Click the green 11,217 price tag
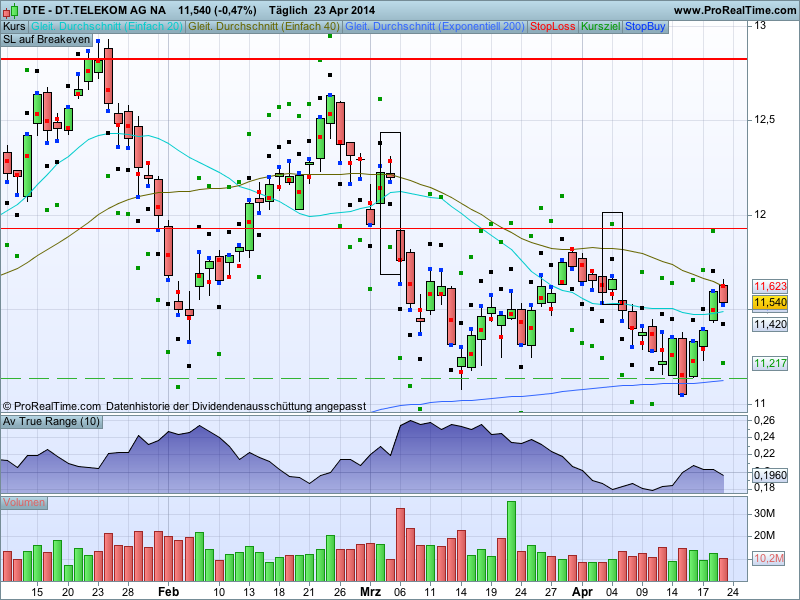This screenshot has height=600, width=800. (x=770, y=363)
